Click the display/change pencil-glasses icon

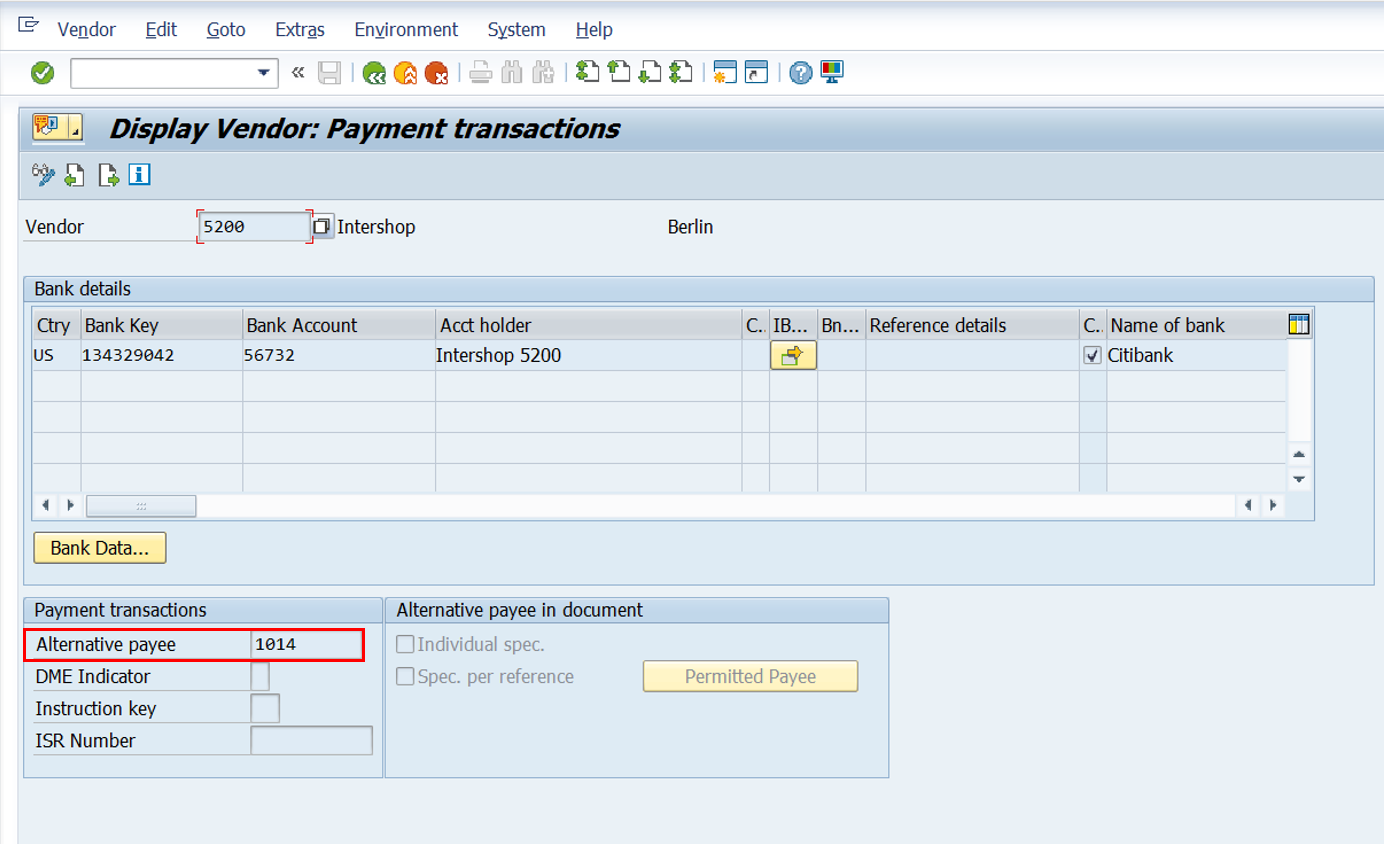tap(42, 175)
